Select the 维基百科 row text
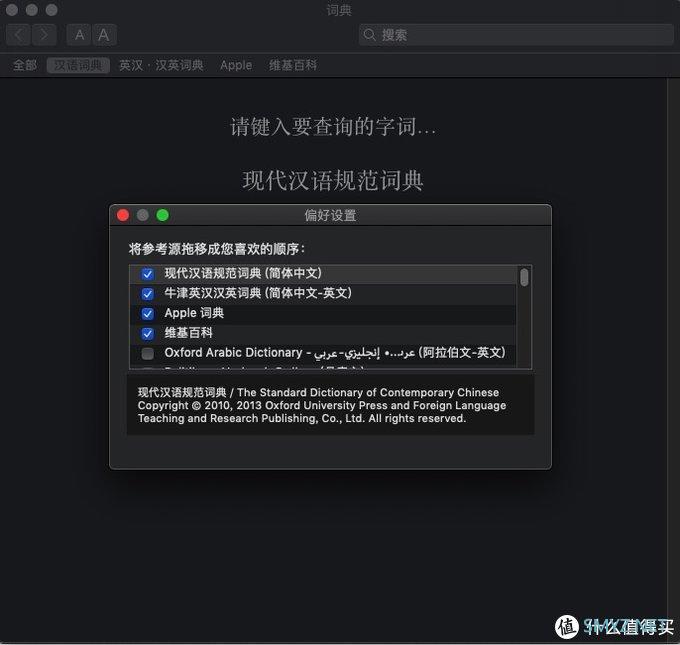 pyautogui.click(x=189, y=333)
